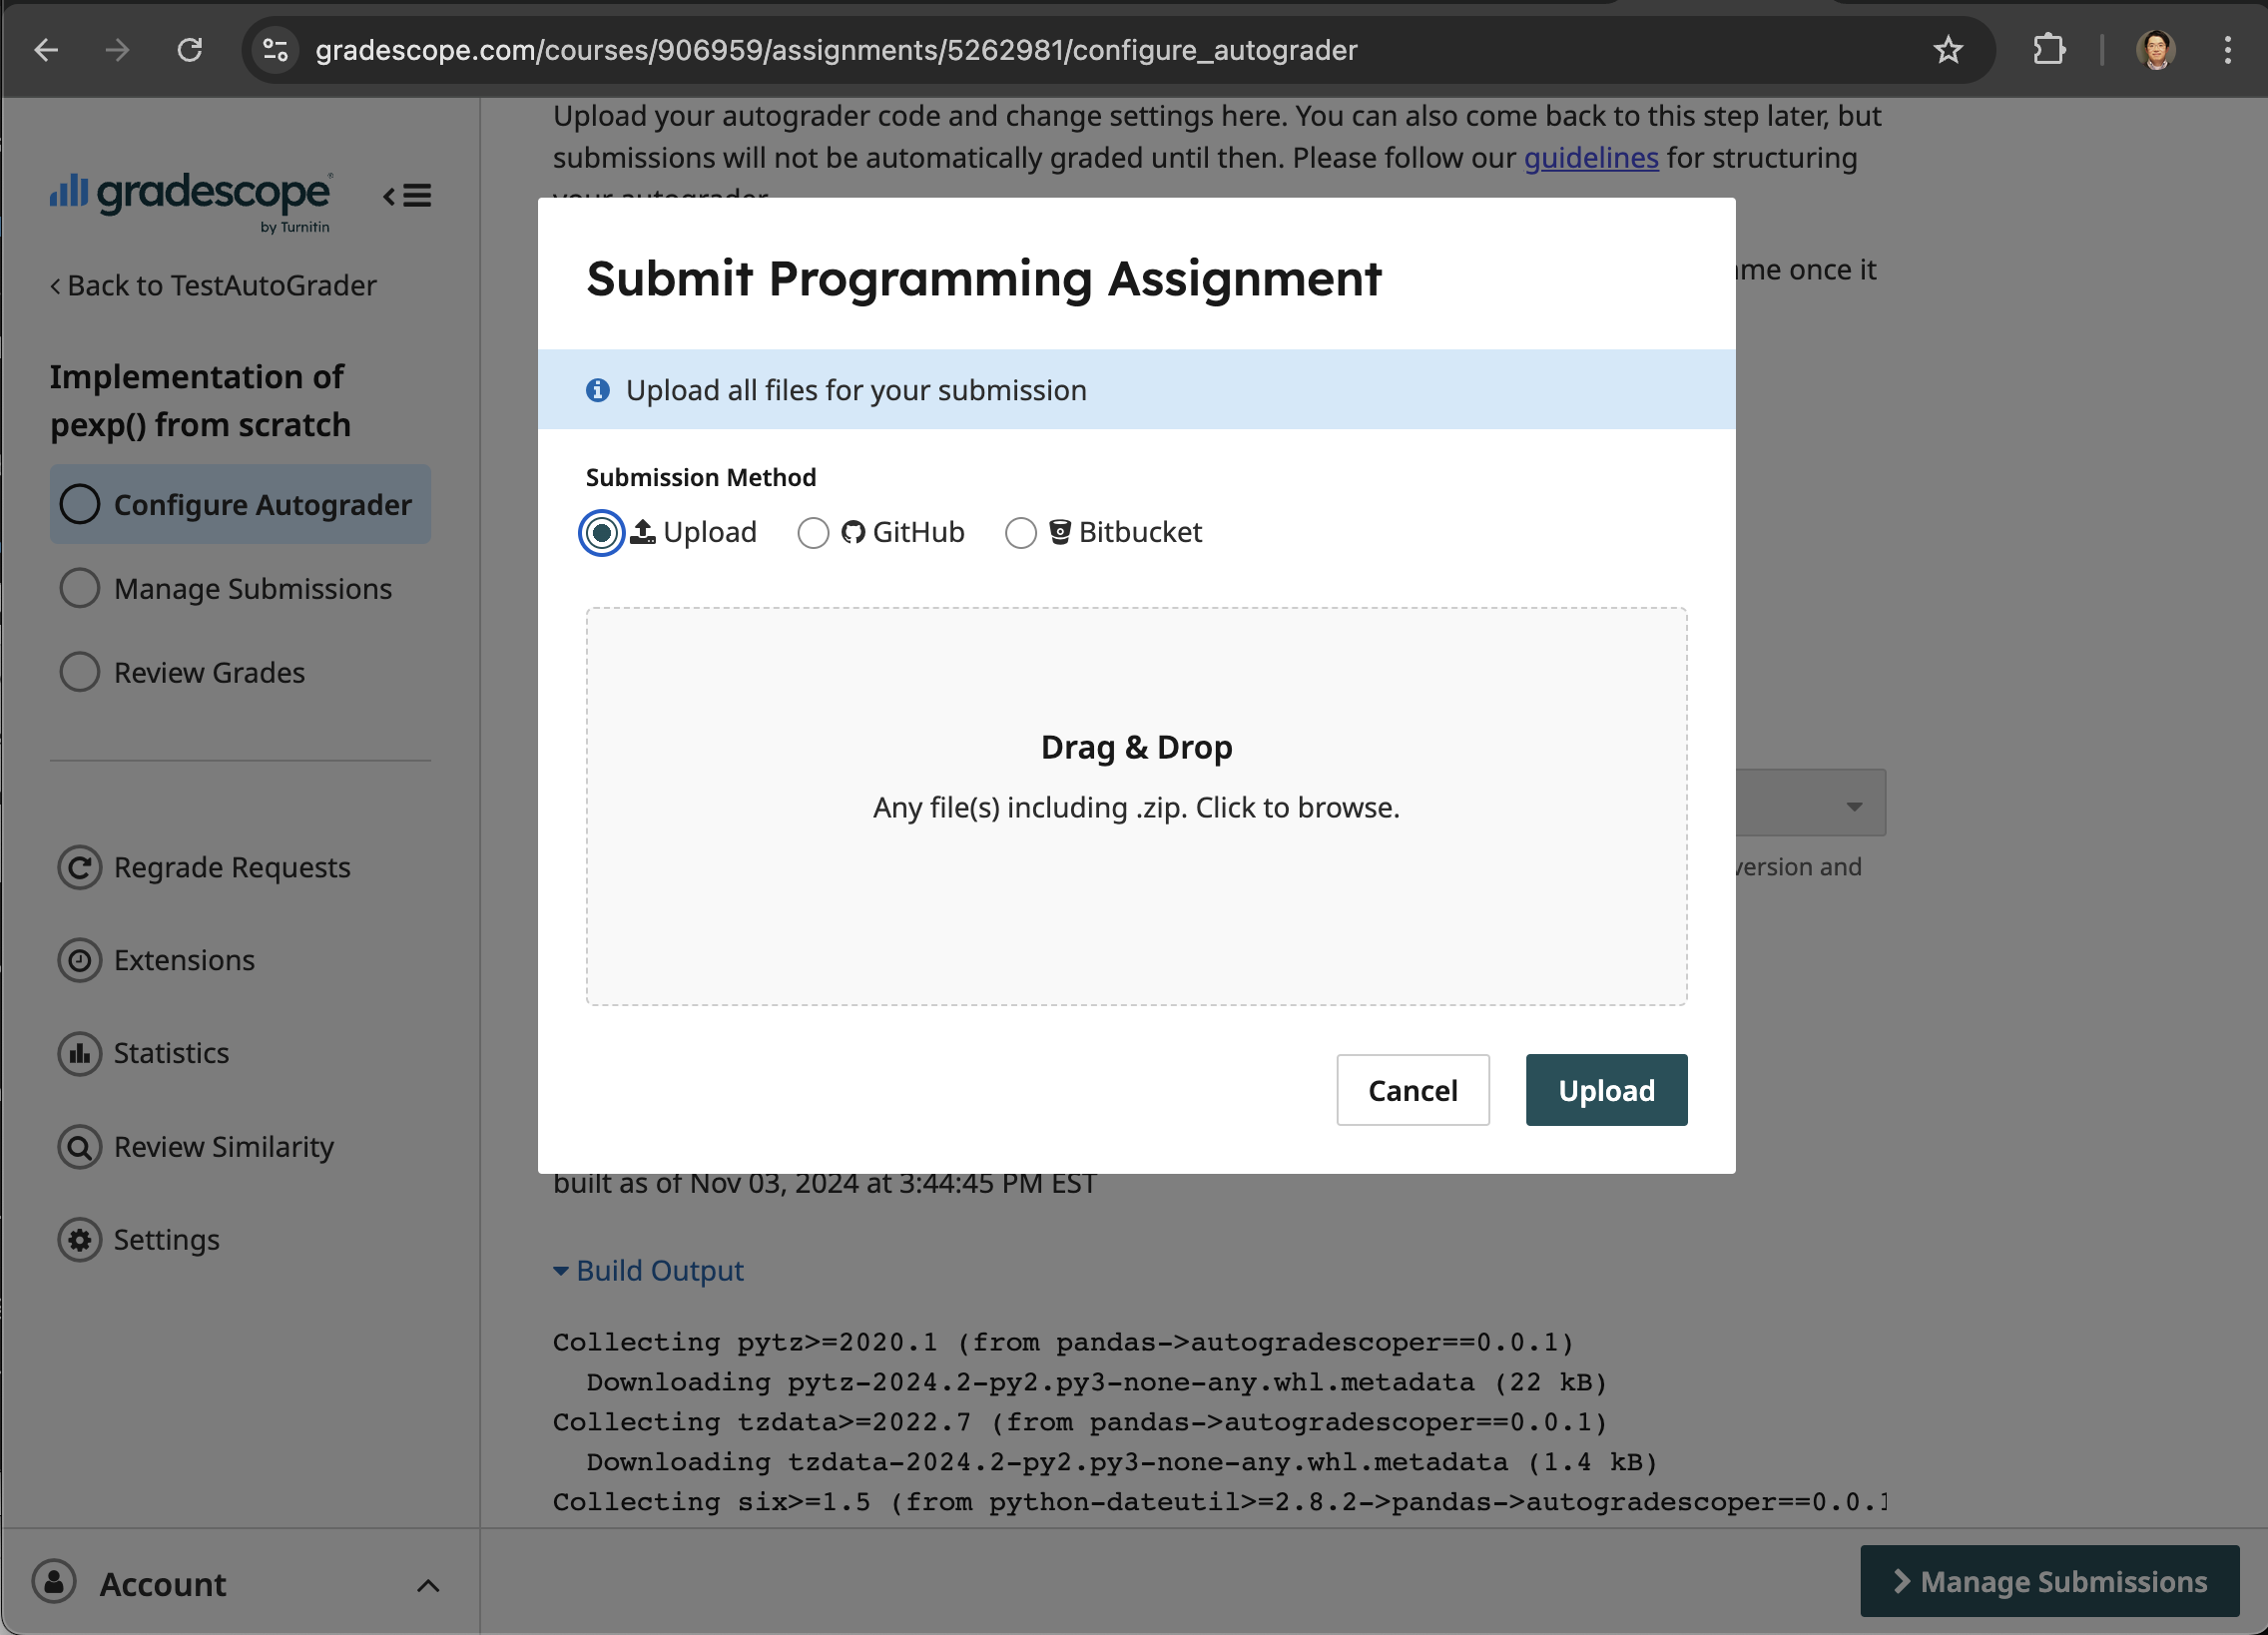
Task: Bookmark this page with the star icon
Action: click(1948, 49)
